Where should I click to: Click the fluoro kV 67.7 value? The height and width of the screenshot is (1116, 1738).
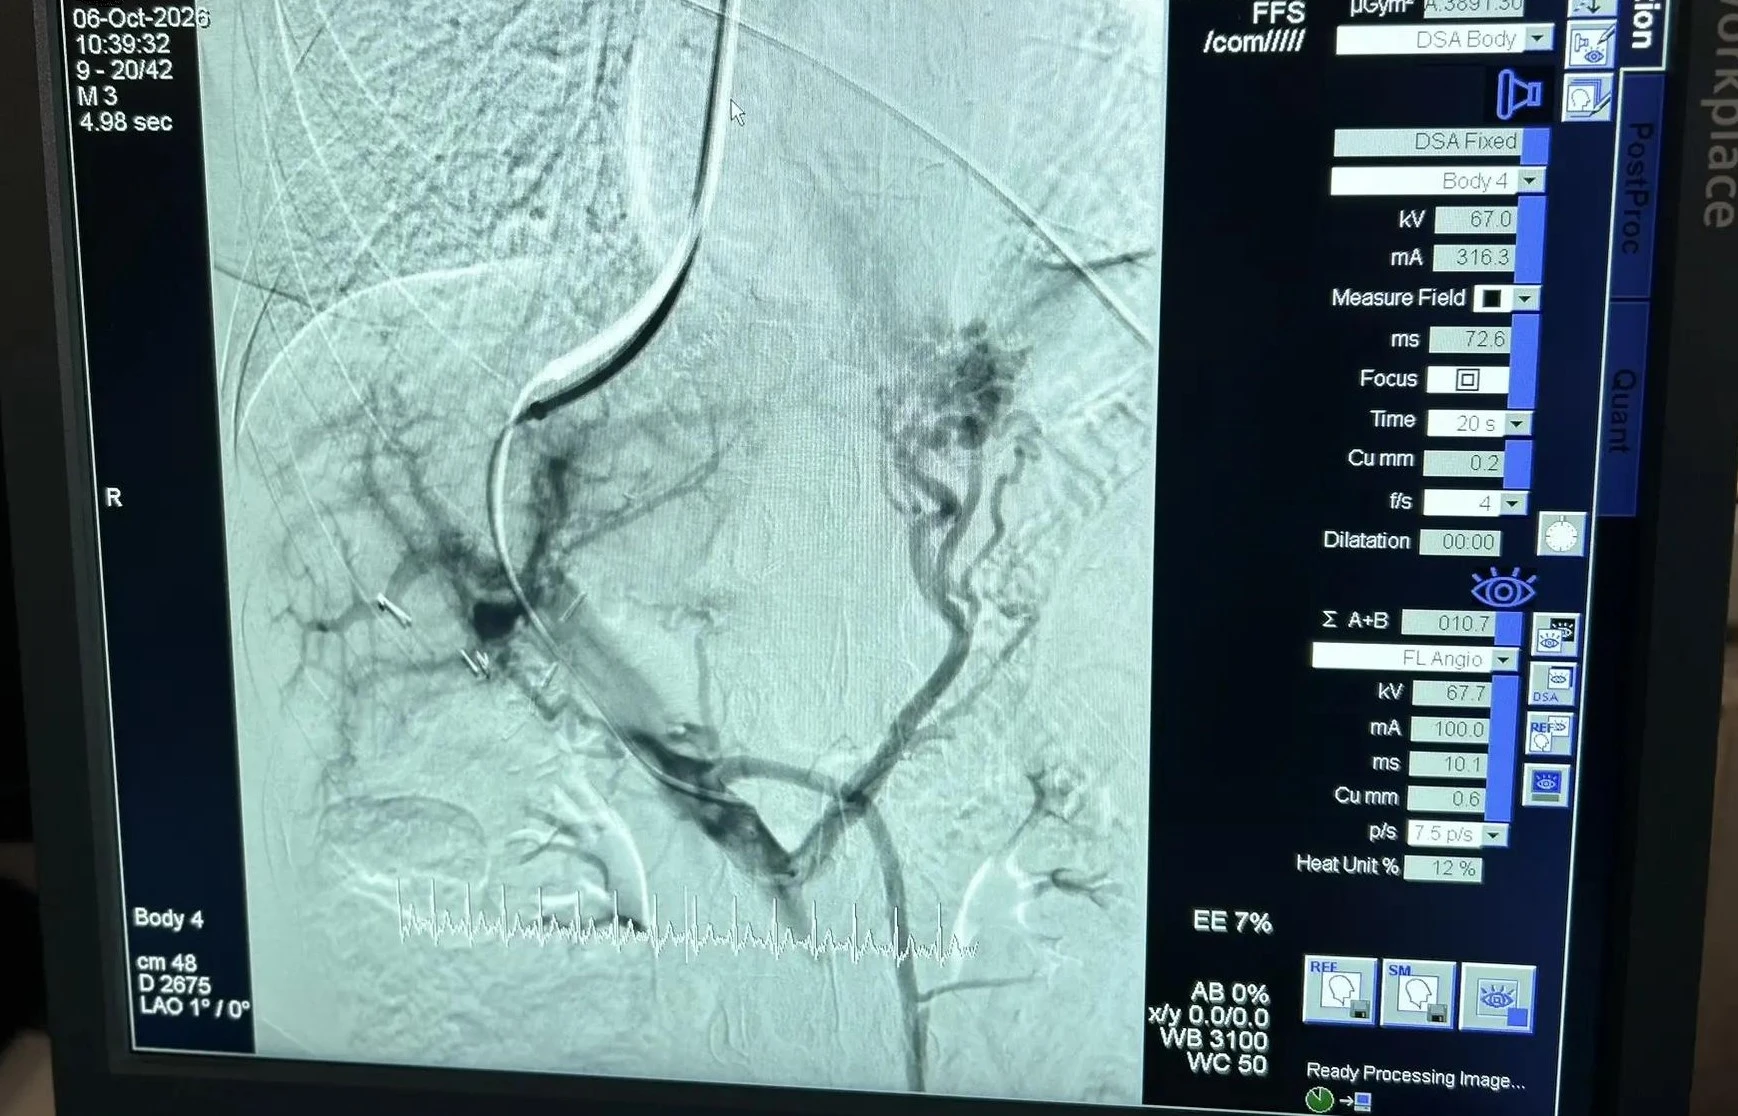(x=1452, y=692)
